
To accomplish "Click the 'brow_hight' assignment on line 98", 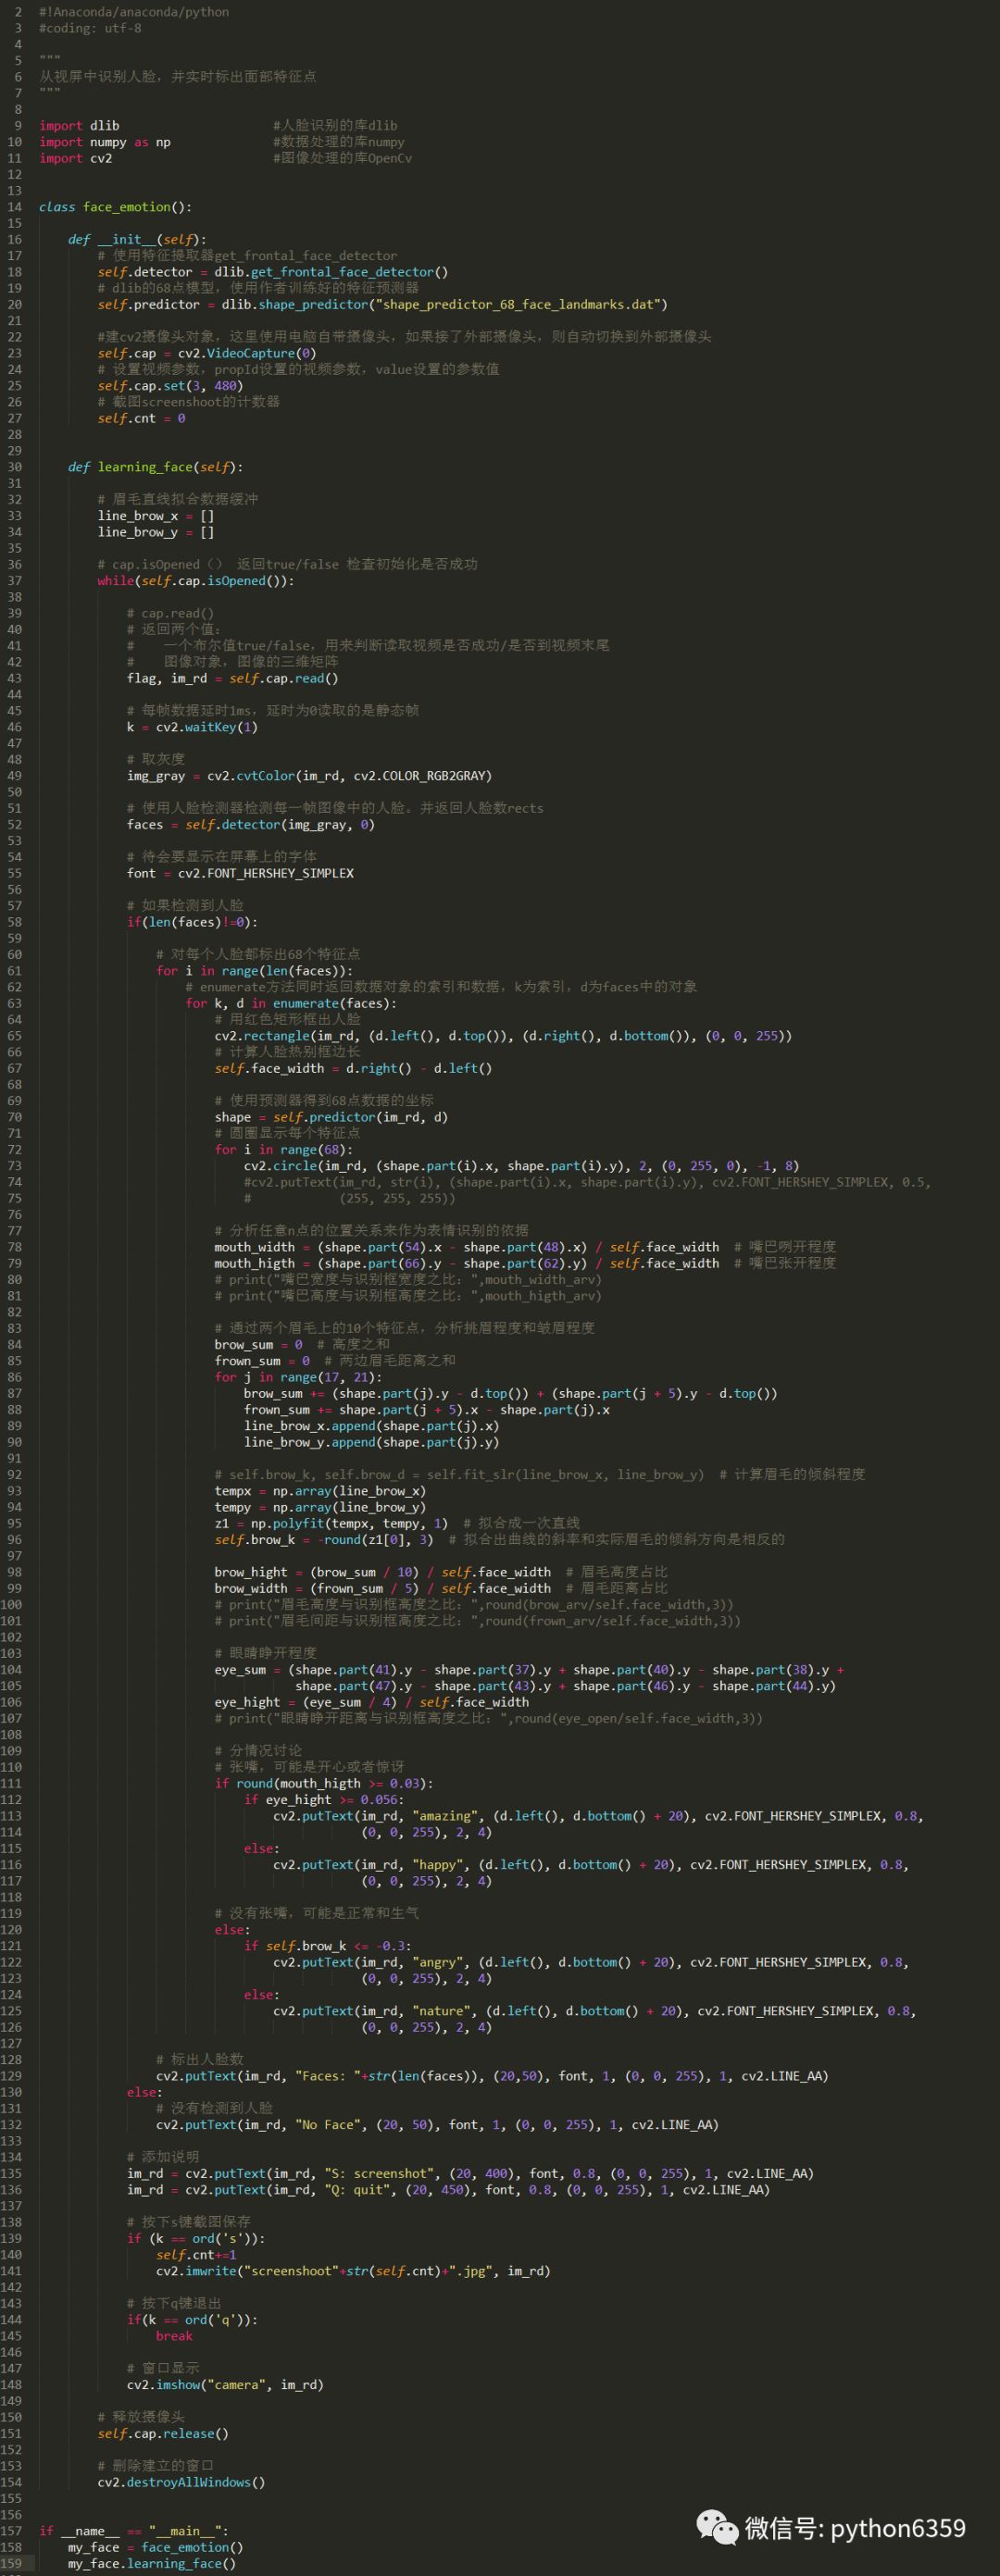I will (382, 1572).
